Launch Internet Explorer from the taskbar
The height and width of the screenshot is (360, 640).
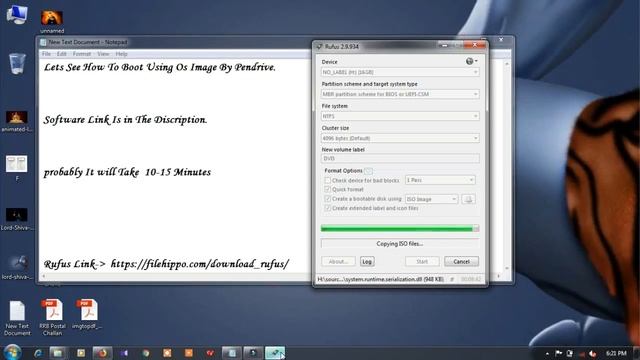(38, 353)
